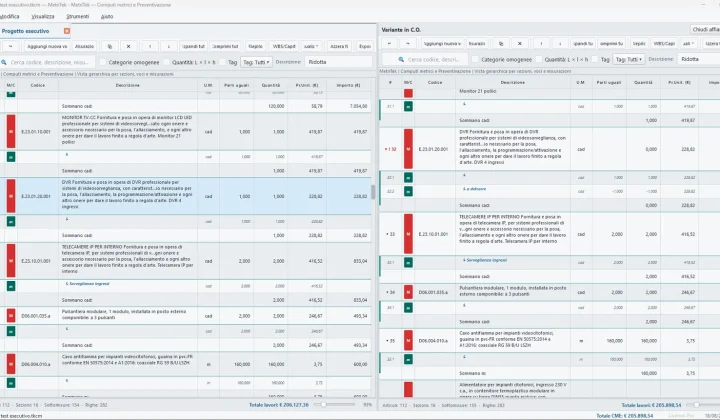
Task: Close the Progetto esecutivo tab
Action: pos(67,31)
